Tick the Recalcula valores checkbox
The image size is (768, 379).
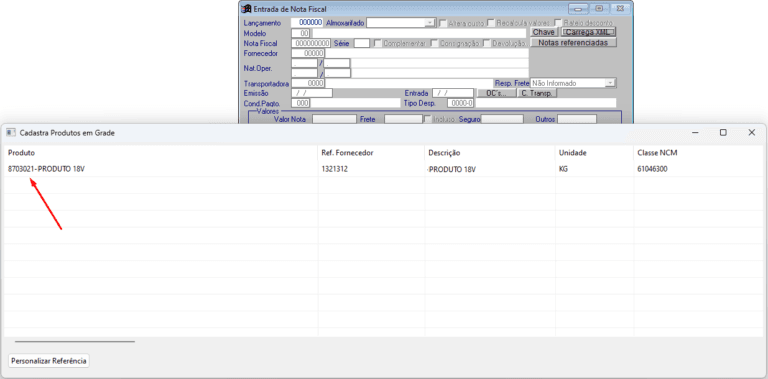(491, 23)
